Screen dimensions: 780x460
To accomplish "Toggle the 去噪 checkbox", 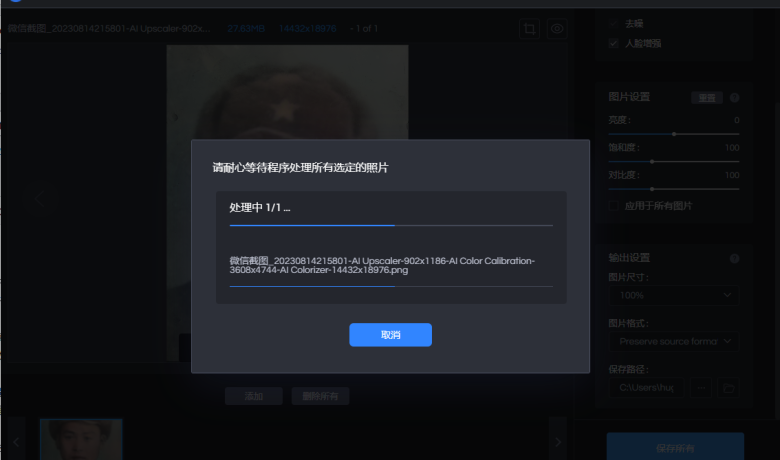I will tap(613, 23).
